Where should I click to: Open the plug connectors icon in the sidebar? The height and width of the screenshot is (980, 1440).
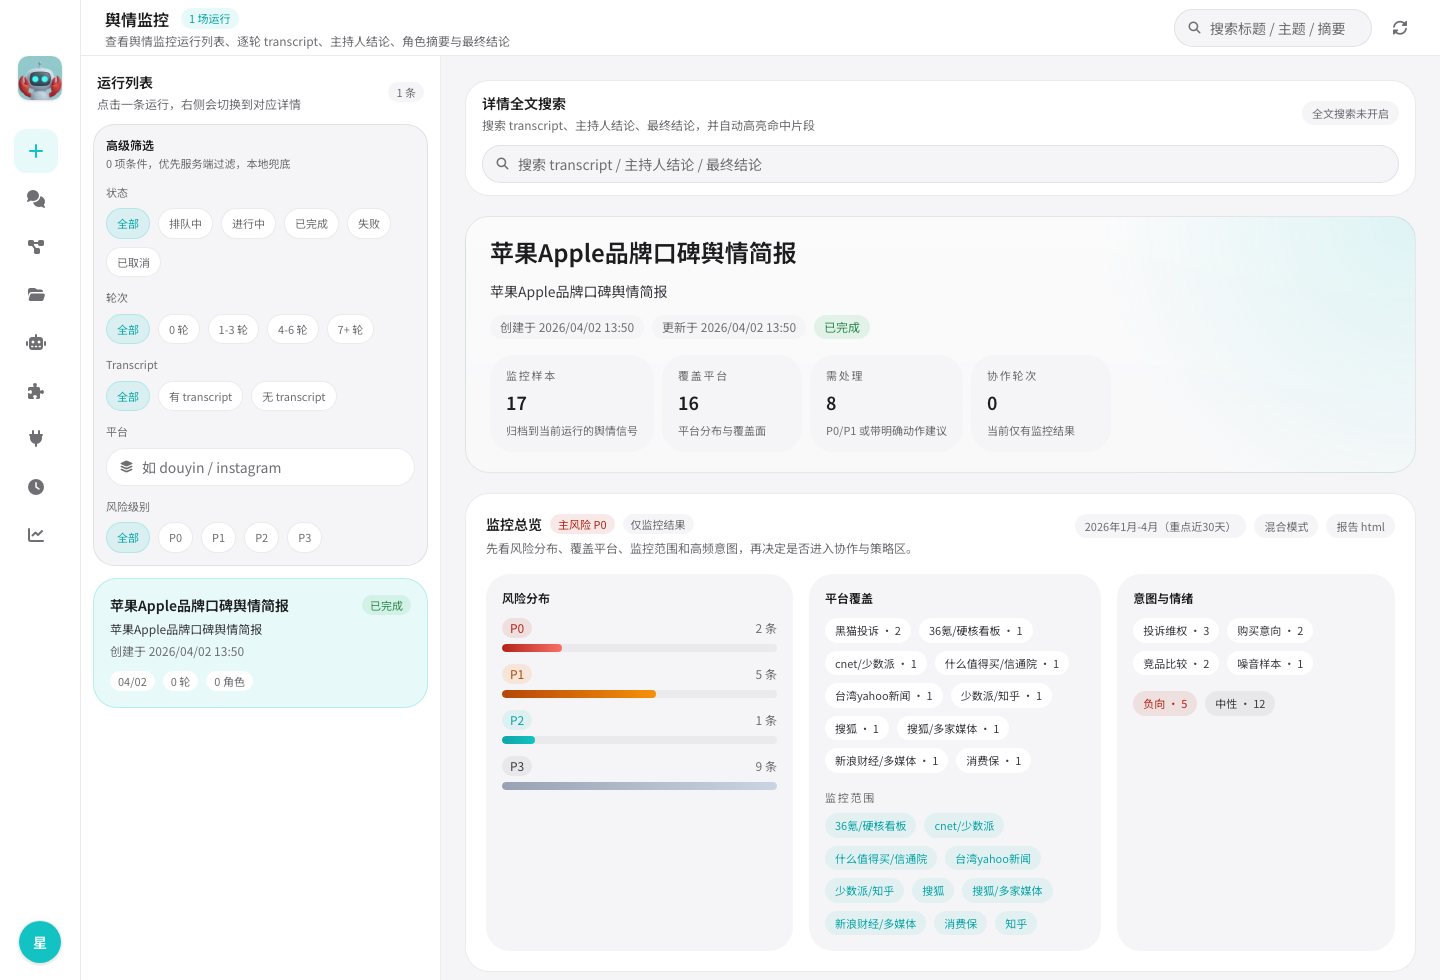[x=36, y=439]
